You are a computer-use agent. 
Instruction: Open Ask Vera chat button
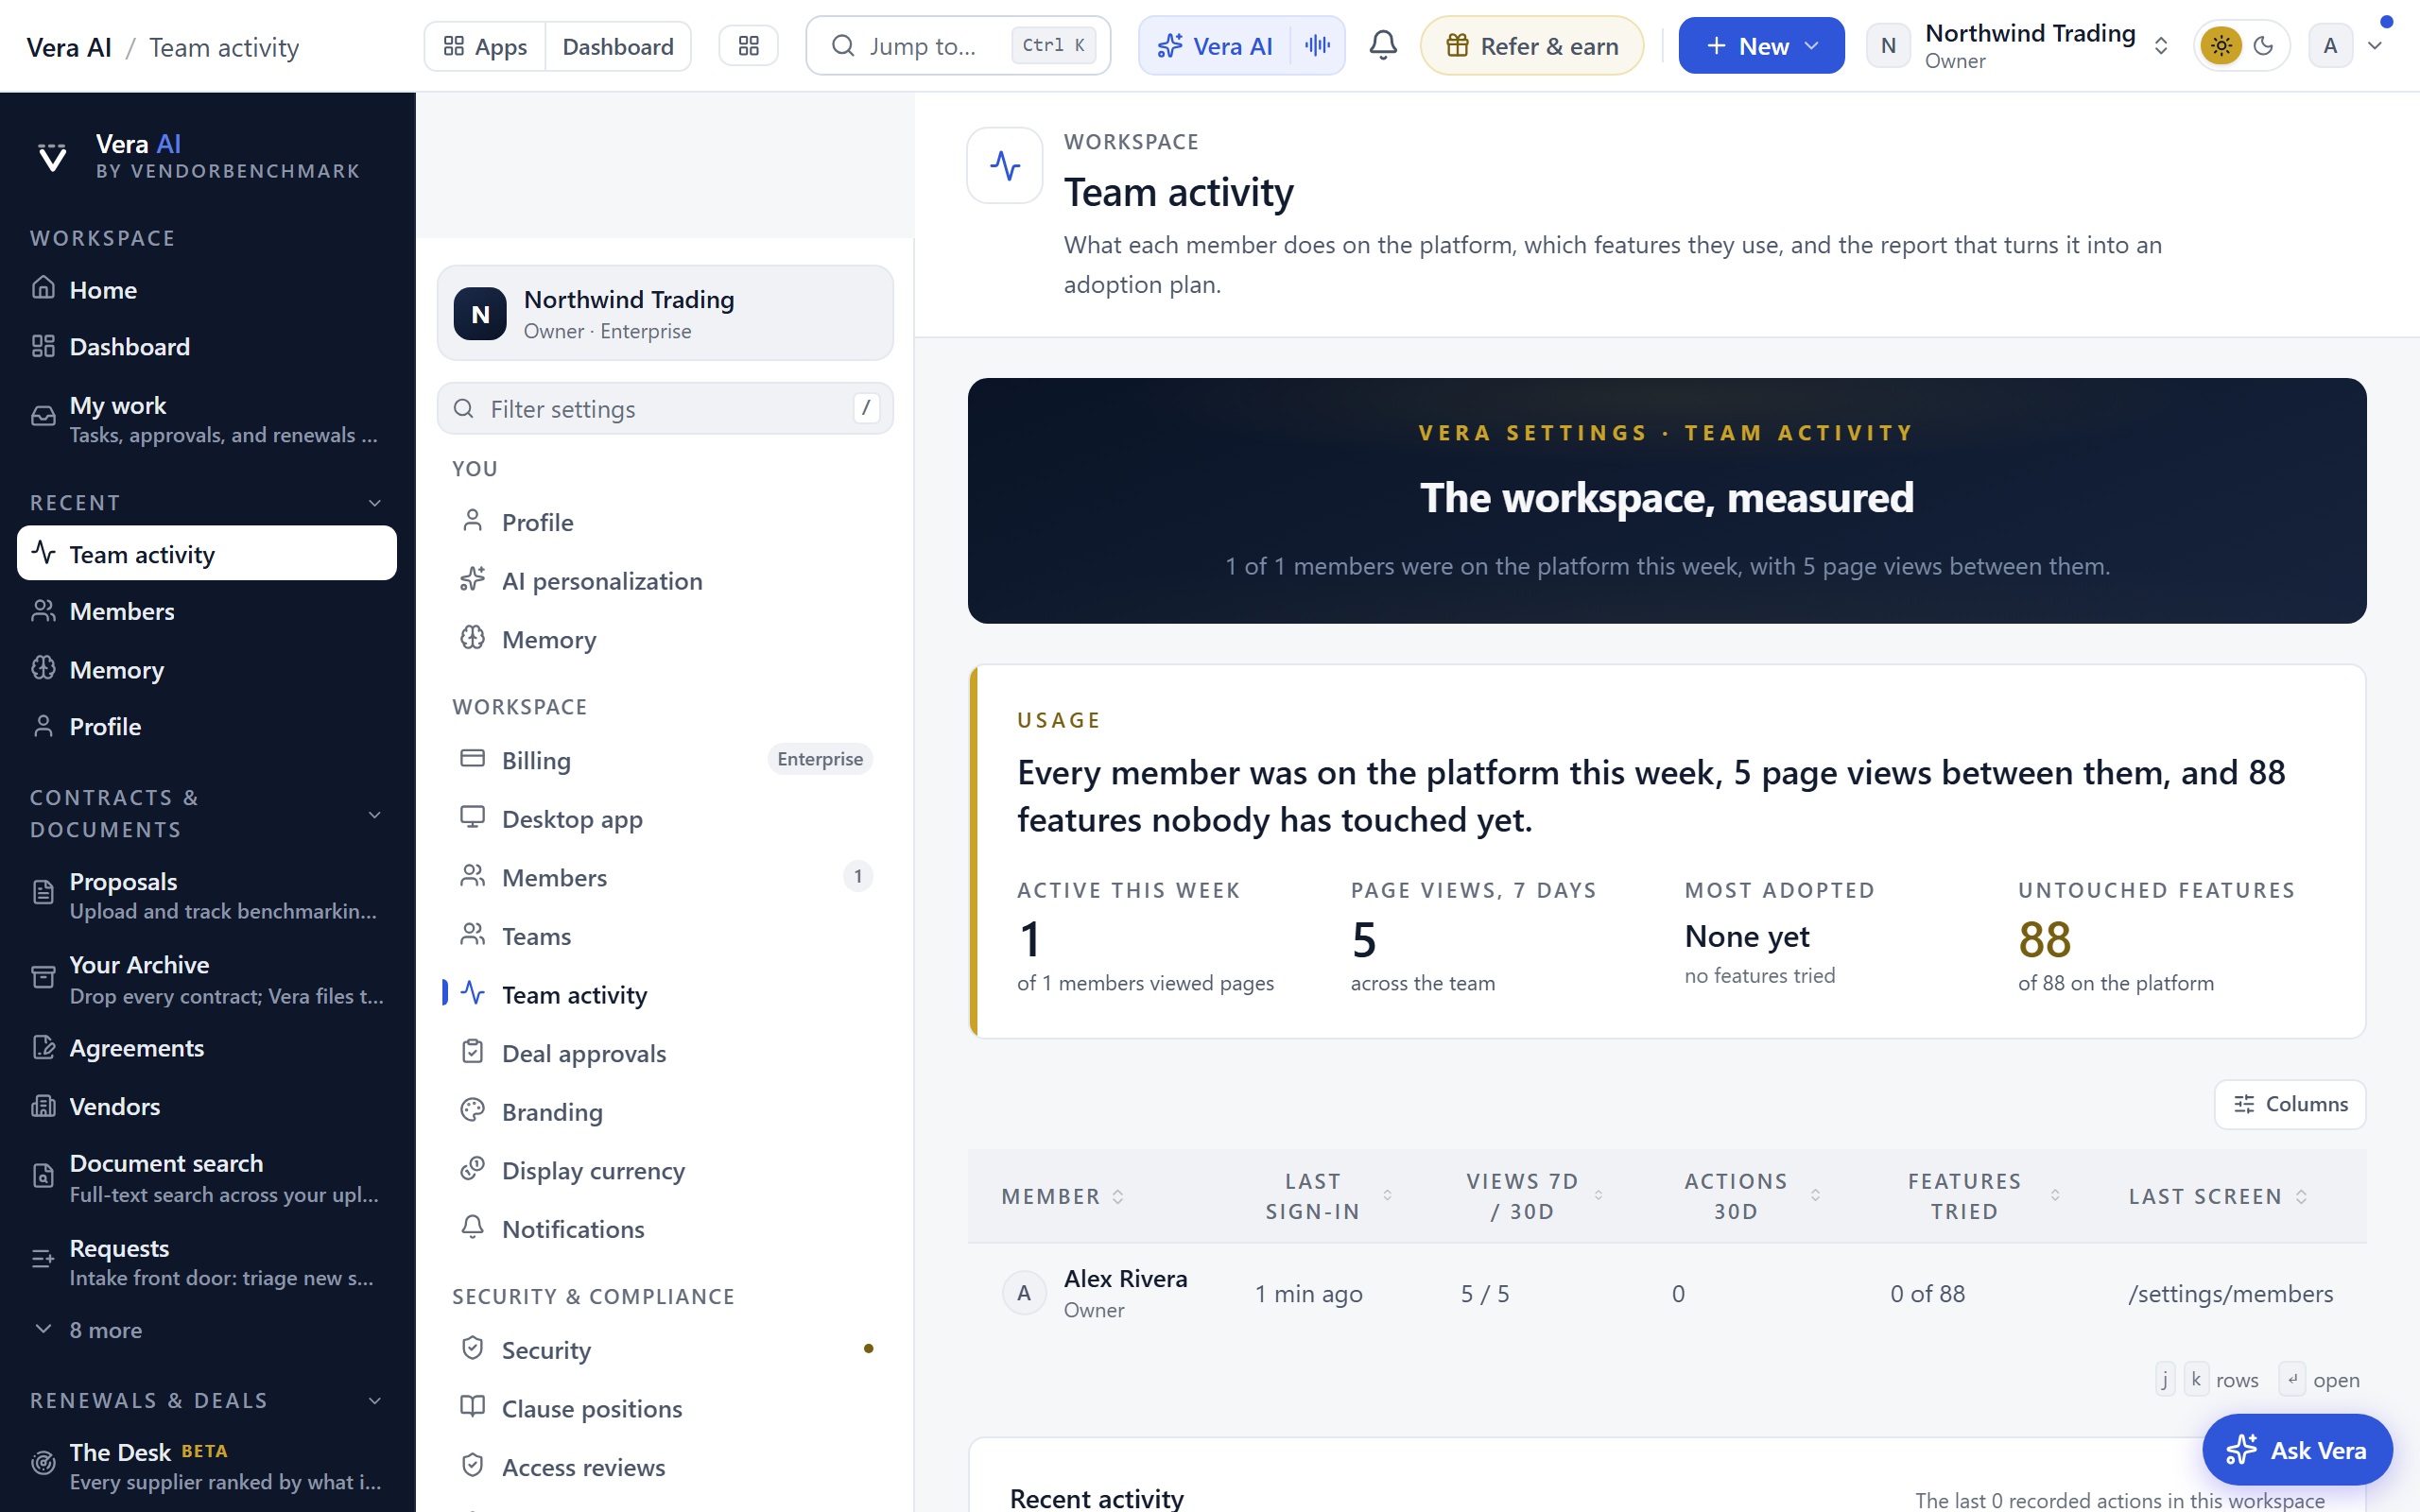(x=2297, y=1450)
